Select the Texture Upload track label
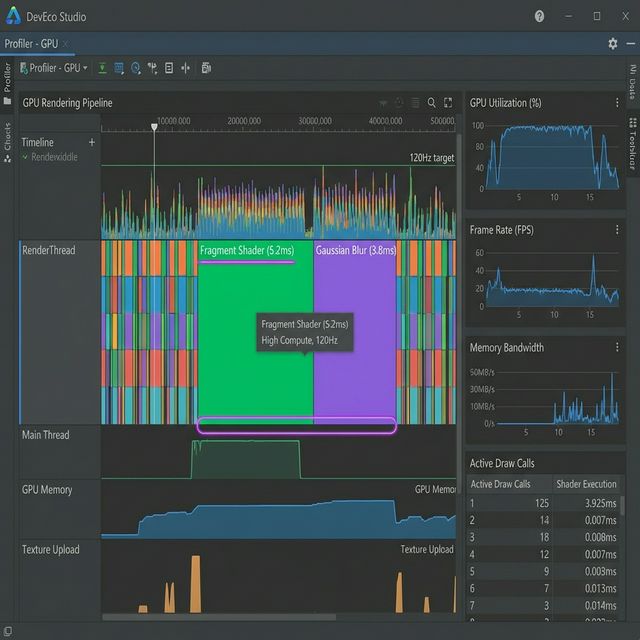This screenshot has width=640, height=640. [x=51, y=549]
